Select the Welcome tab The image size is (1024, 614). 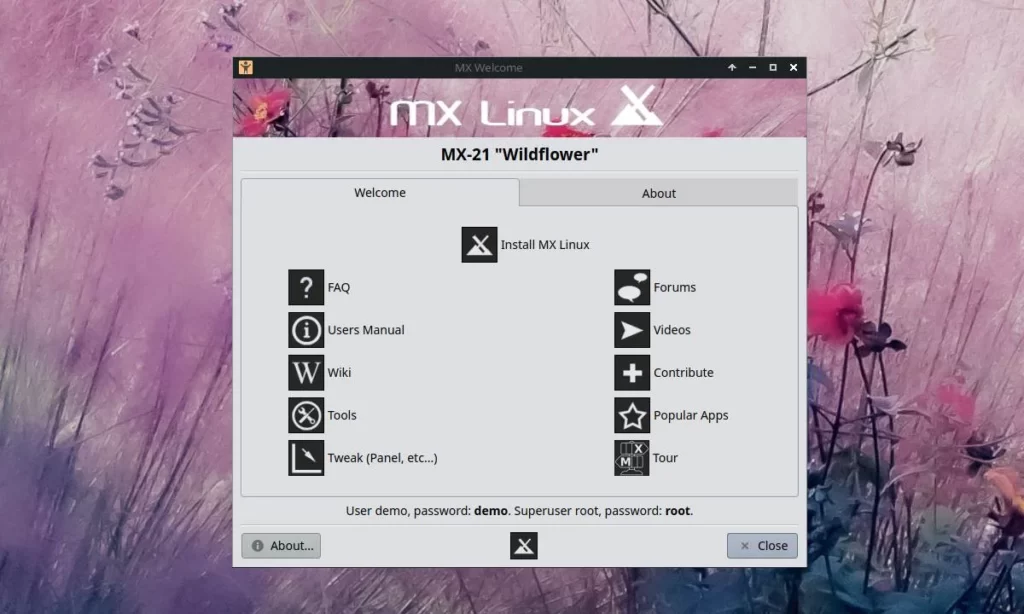(380, 193)
